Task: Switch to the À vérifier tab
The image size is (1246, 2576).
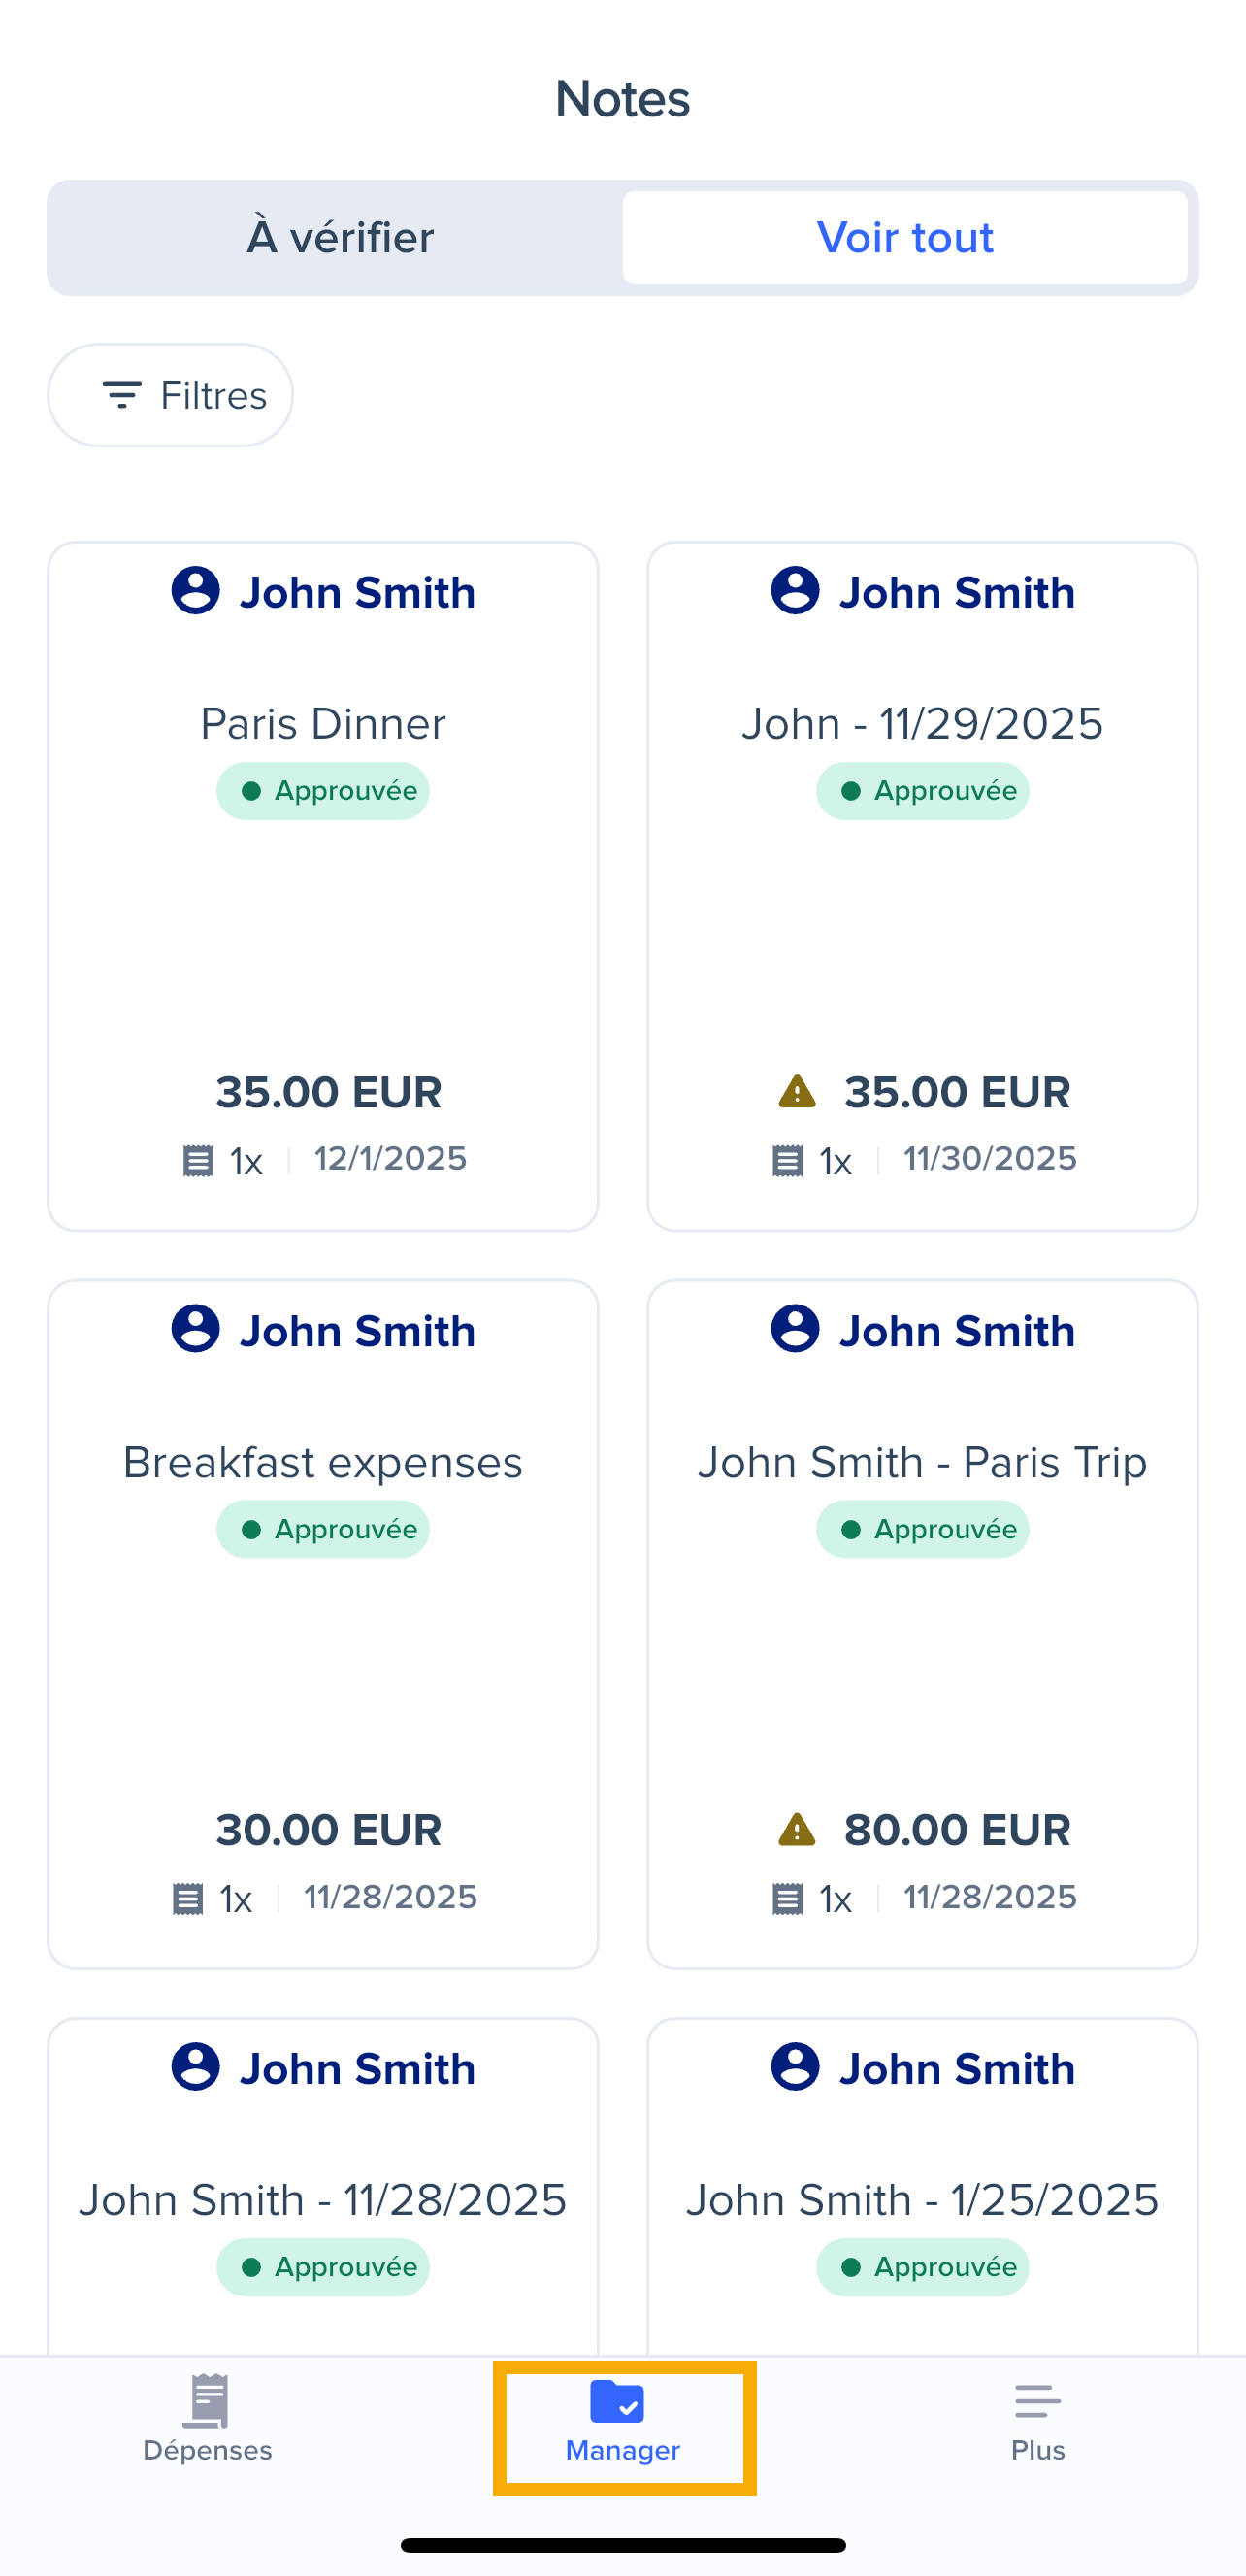Action: 340,238
